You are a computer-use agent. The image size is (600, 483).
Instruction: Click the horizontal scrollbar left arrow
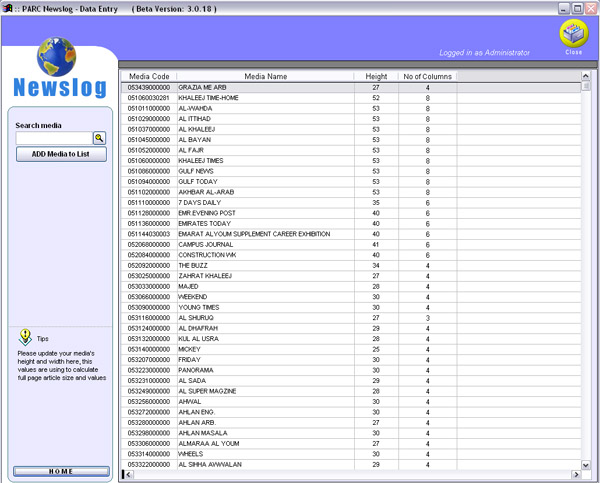coord(129,475)
